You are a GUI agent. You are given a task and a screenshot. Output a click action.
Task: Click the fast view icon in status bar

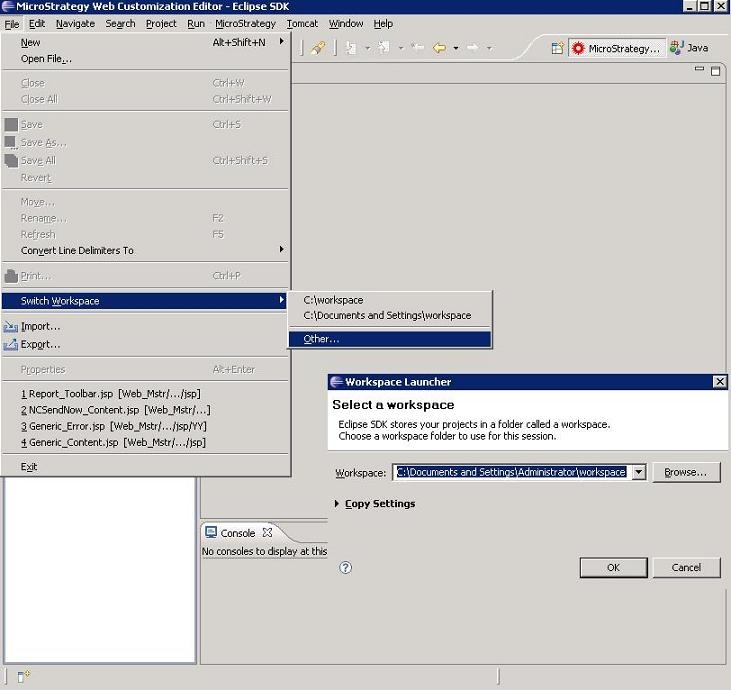[23, 677]
